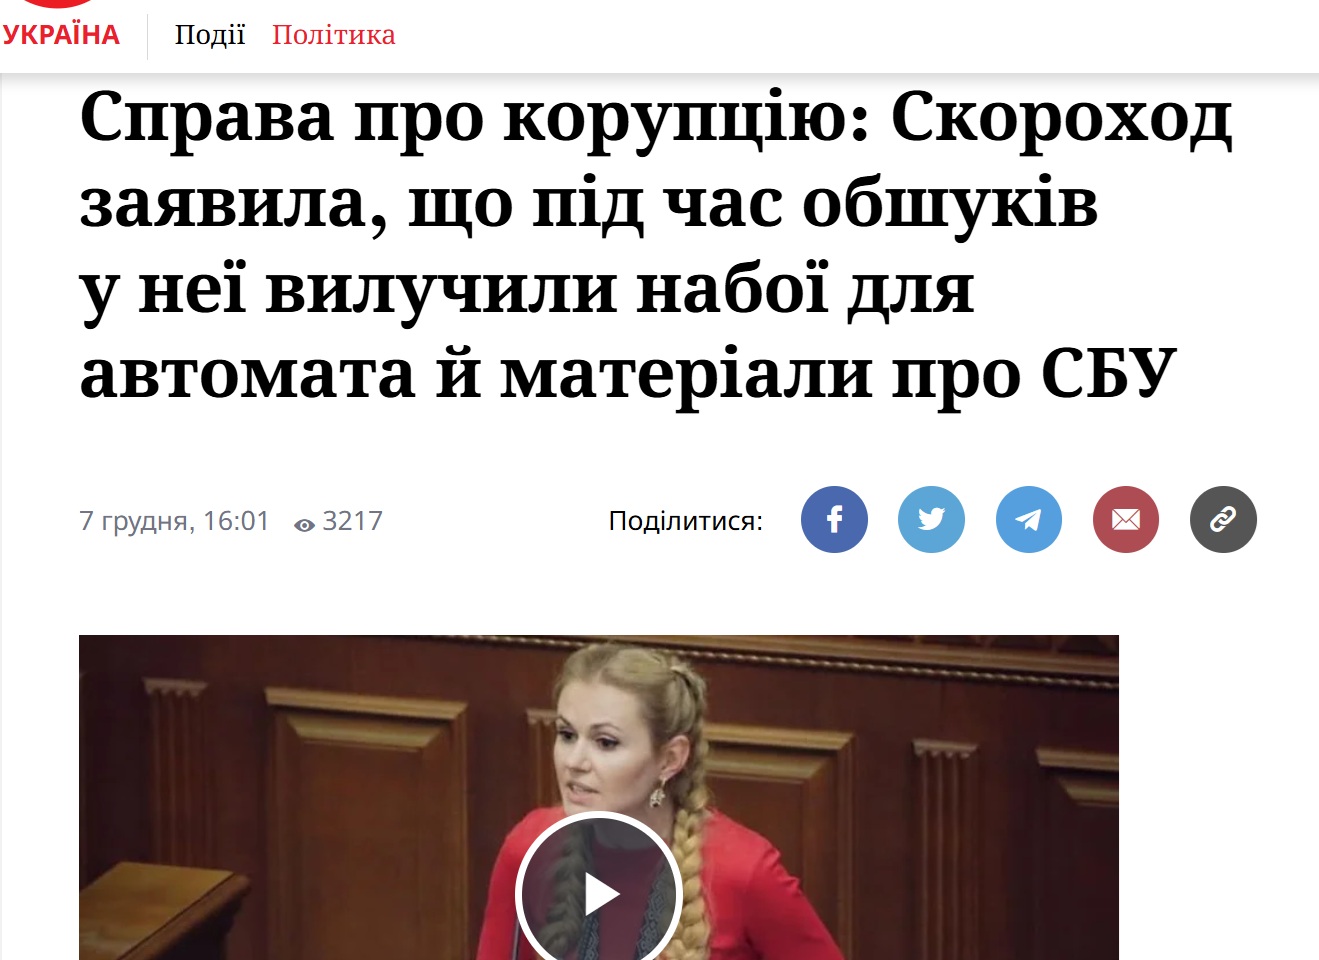Send the article by email icon
Image resolution: width=1319 pixels, height=960 pixels.
tap(1126, 520)
